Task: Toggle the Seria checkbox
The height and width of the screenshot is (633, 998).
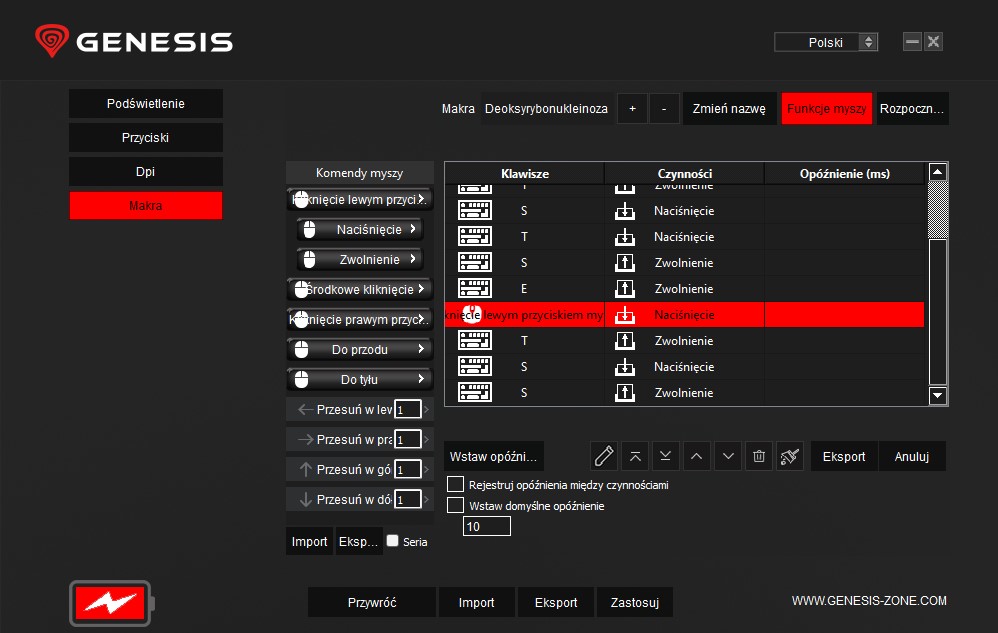Action: pos(393,541)
